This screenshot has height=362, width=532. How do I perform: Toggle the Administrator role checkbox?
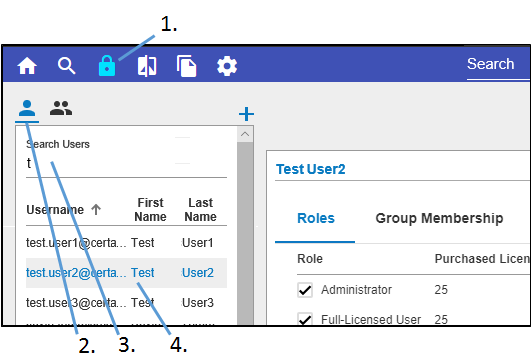click(305, 290)
